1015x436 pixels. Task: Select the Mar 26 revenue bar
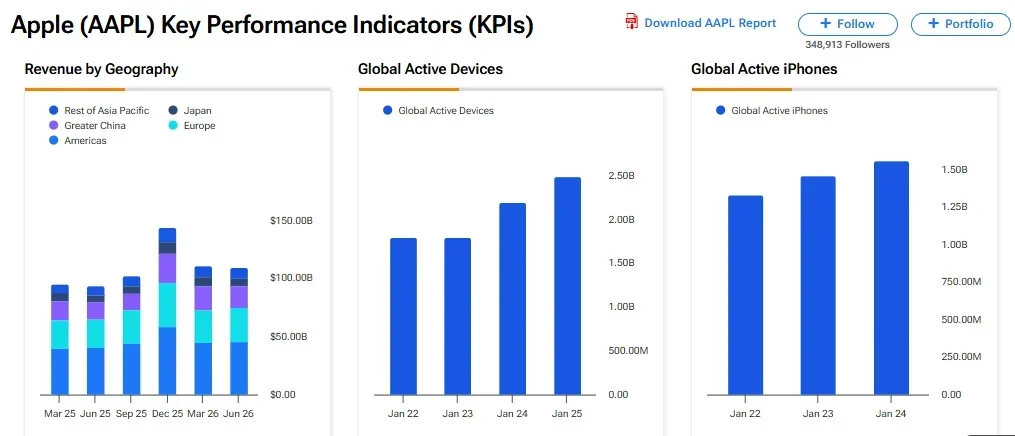(203, 331)
